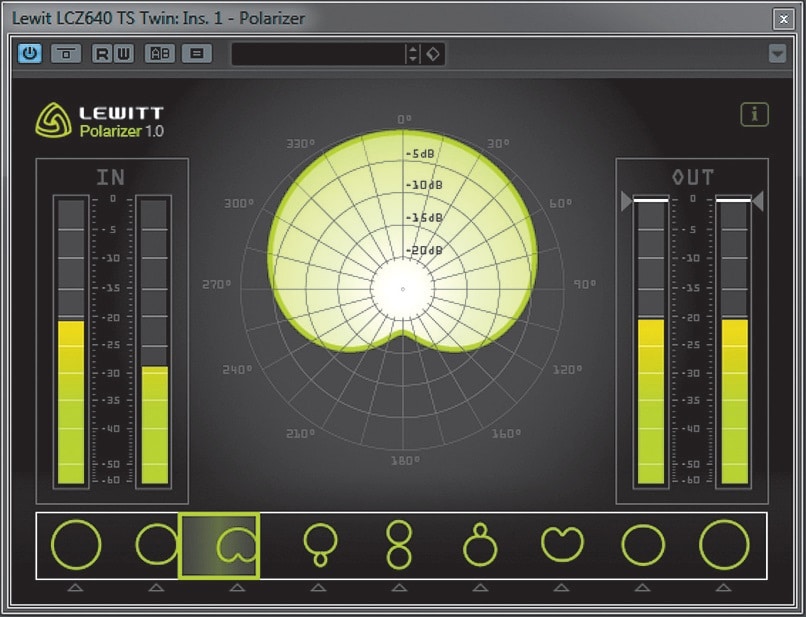The width and height of the screenshot is (806, 617).
Task: Open the diamond preset management icon
Action: pos(433,54)
